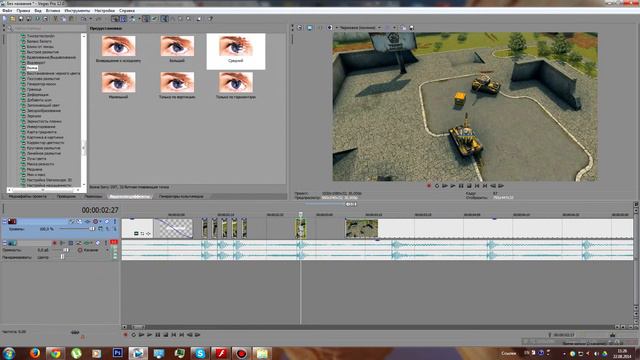Open track motion on video track

(79, 221)
